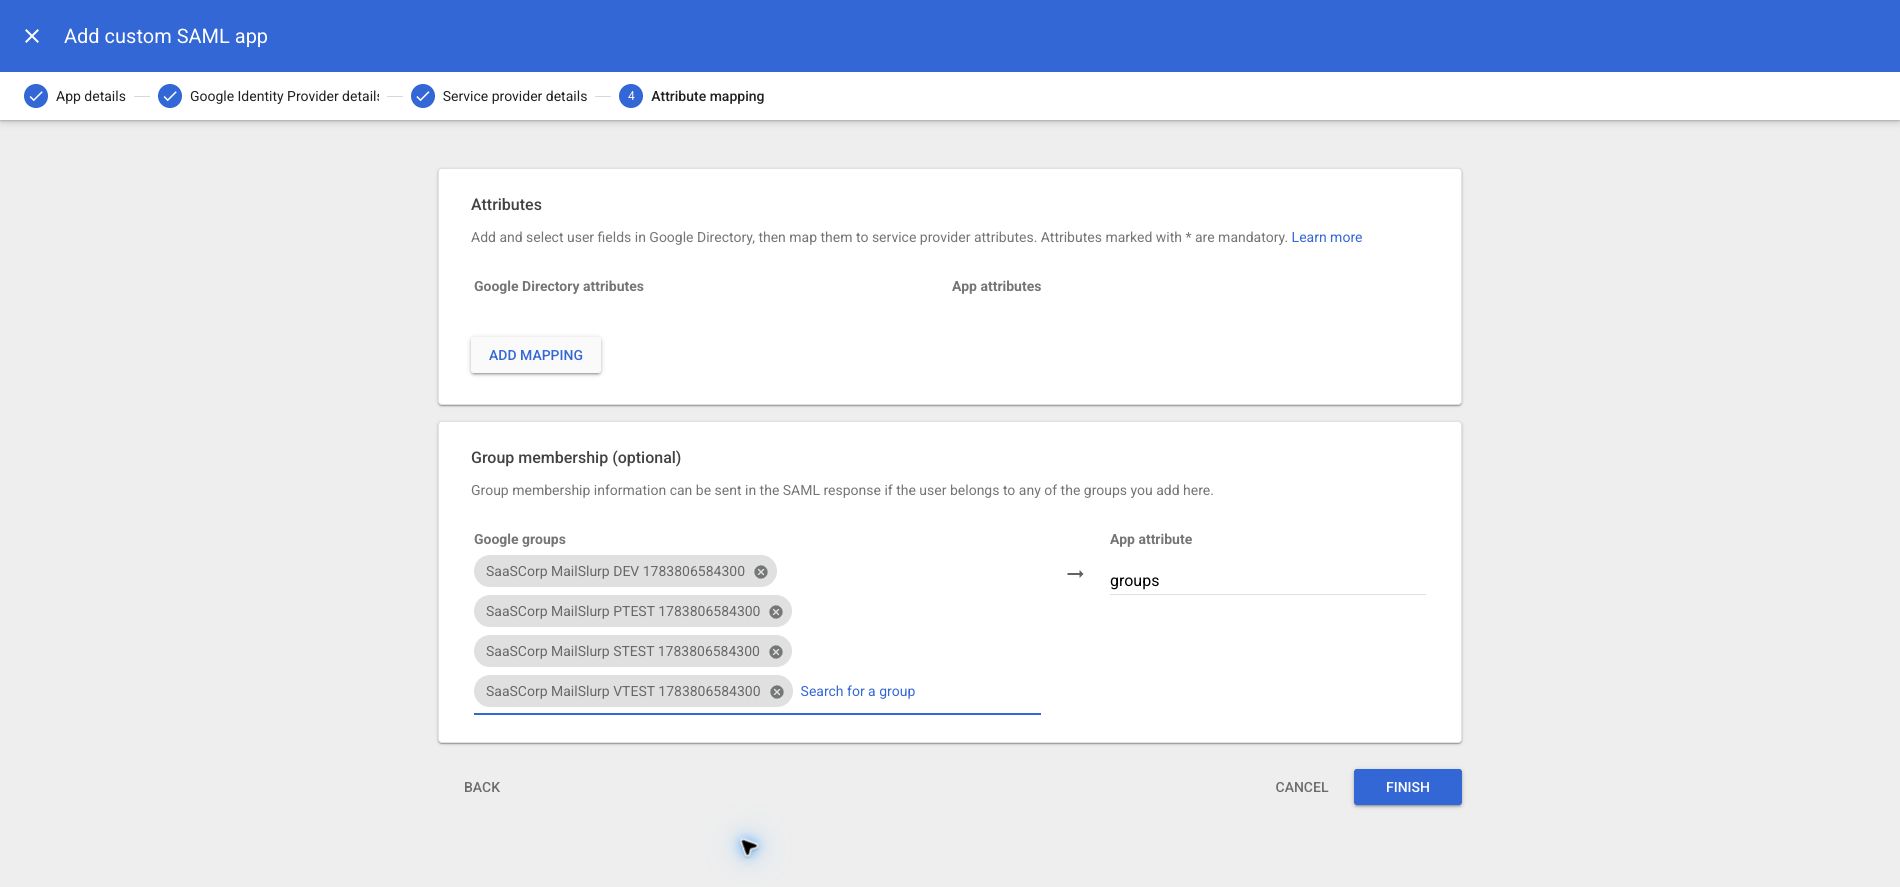This screenshot has width=1900, height=887.
Task: Open App details step label
Action: point(91,96)
